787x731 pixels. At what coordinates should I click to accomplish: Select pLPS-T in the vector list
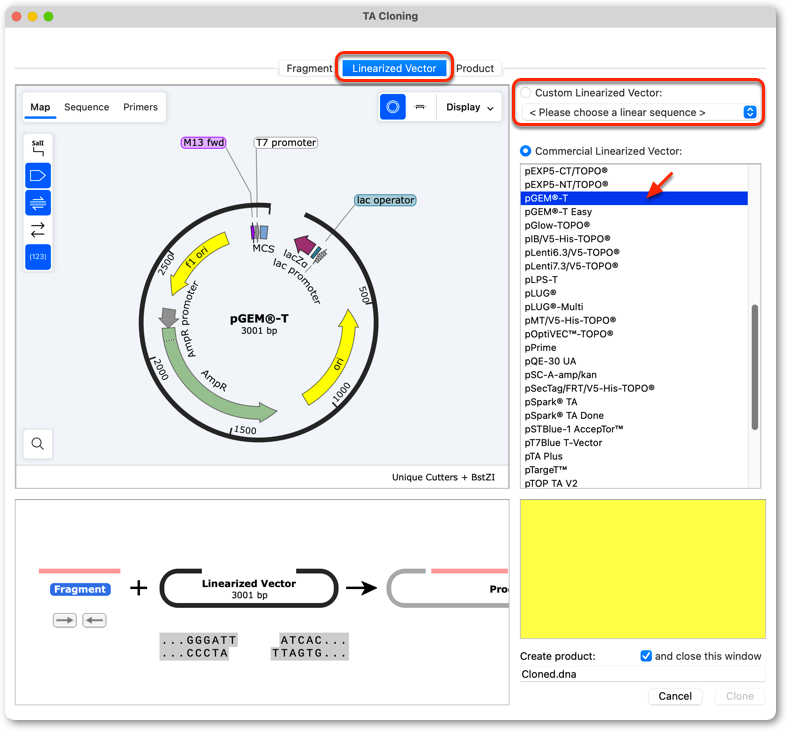pos(634,280)
